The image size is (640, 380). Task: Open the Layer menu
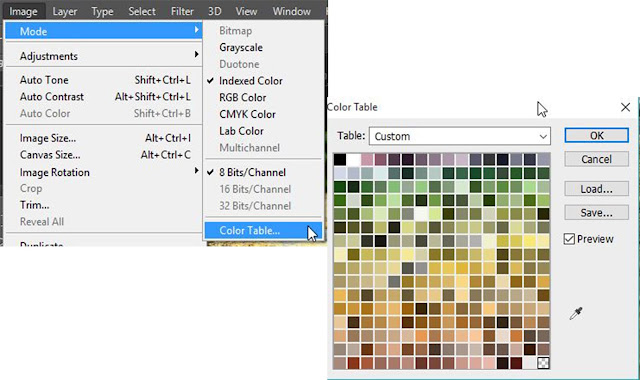pyautogui.click(x=64, y=11)
